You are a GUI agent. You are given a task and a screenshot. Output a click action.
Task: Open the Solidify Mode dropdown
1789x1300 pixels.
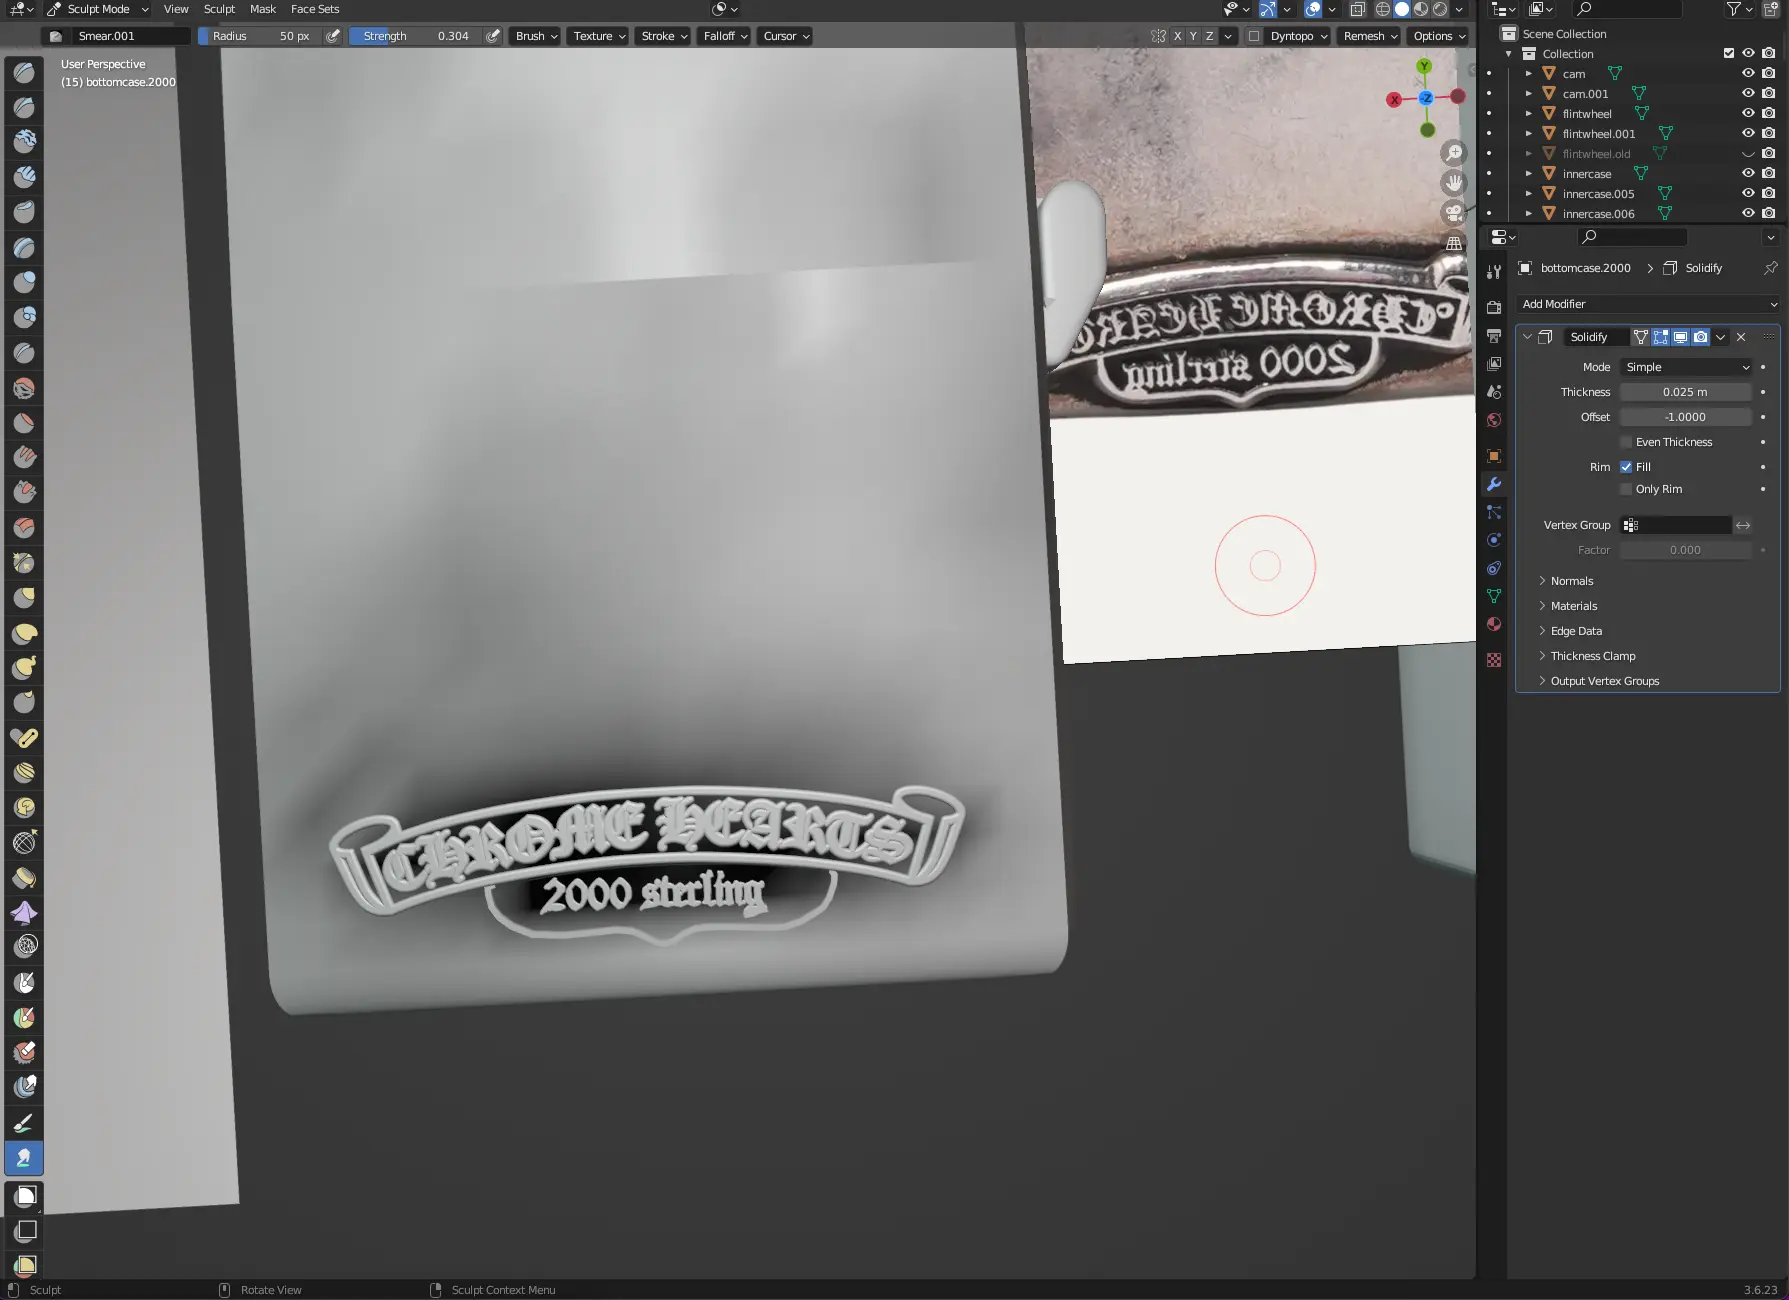pos(1686,367)
